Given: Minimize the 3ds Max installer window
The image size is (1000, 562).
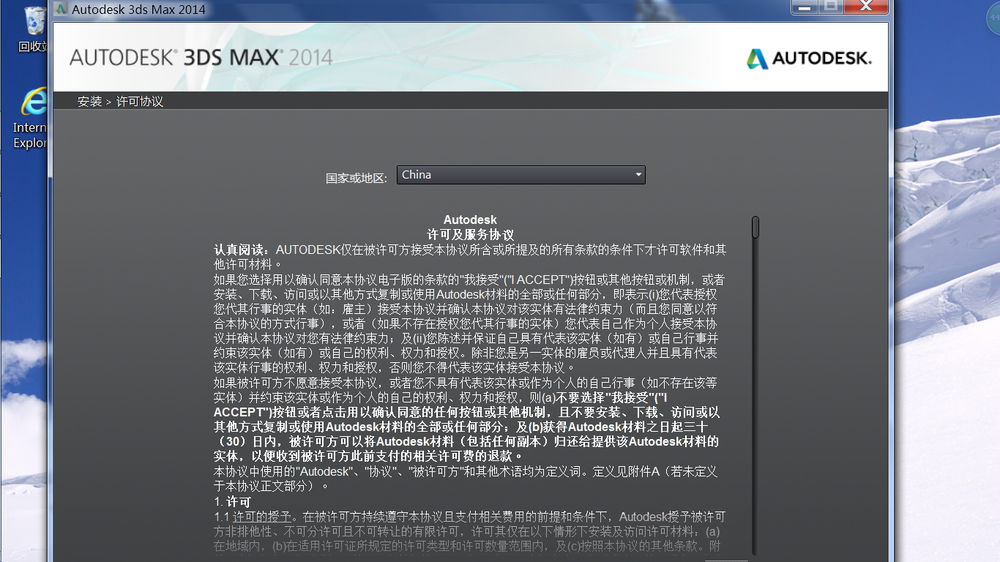Looking at the screenshot, I should pos(804,7).
